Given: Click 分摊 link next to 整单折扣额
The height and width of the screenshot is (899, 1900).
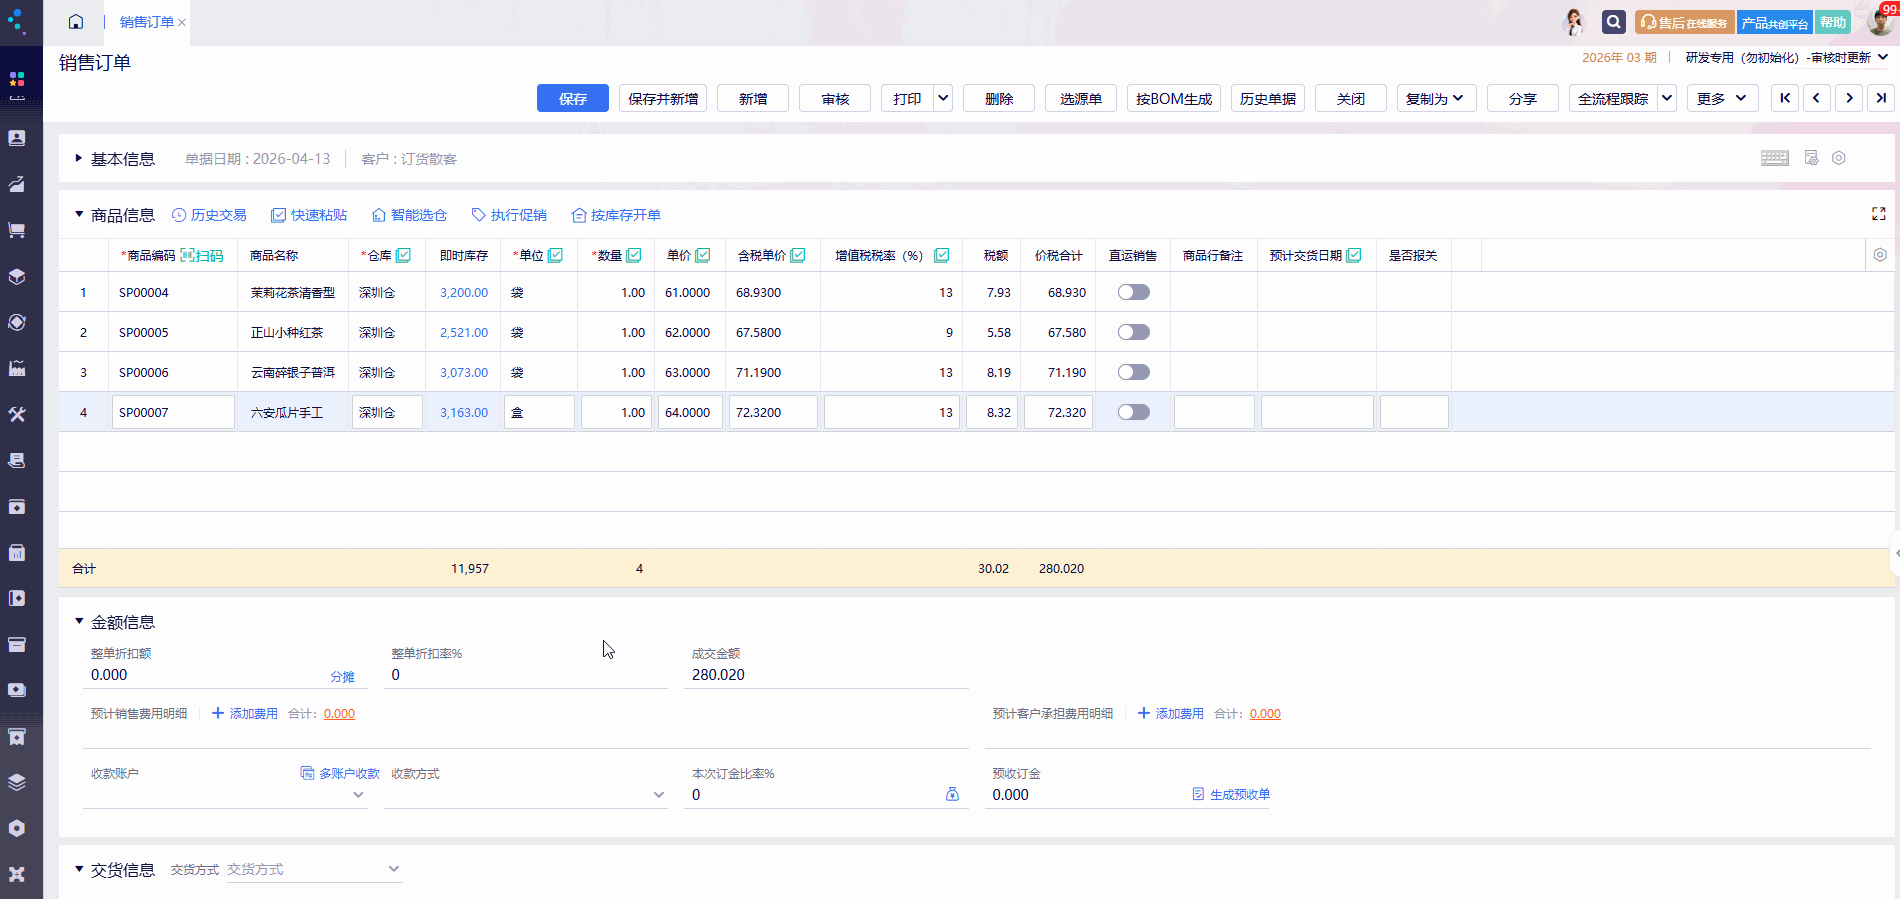Looking at the screenshot, I should (342, 677).
